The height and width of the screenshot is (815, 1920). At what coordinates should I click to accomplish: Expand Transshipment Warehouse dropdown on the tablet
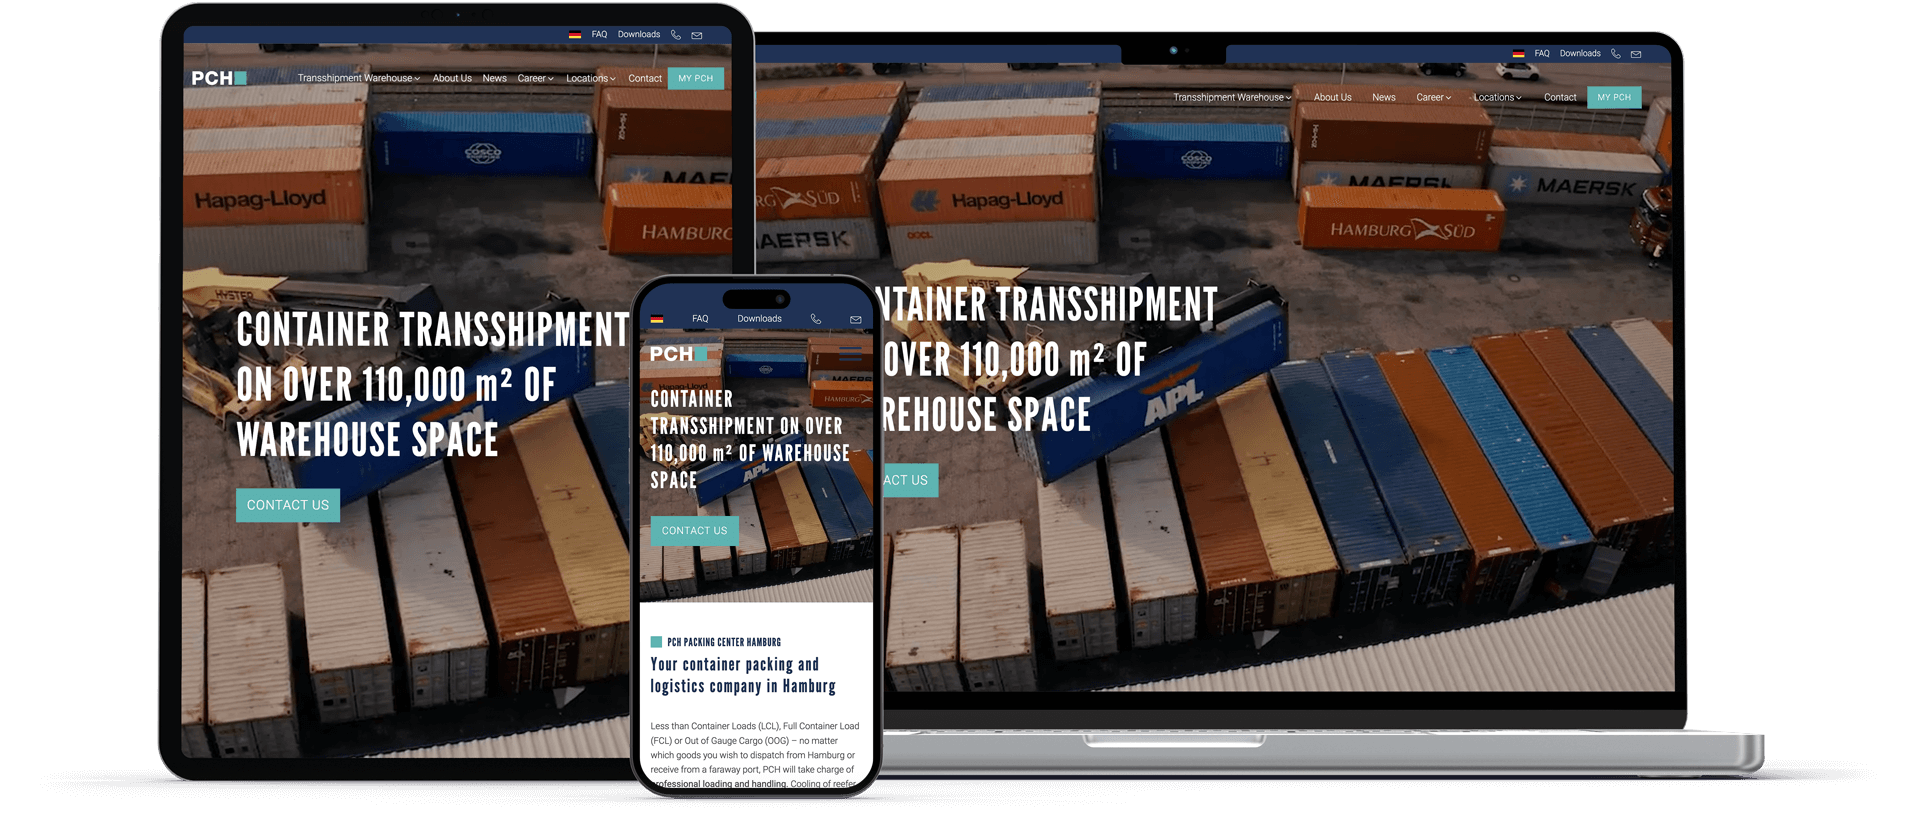click(359, 78)
